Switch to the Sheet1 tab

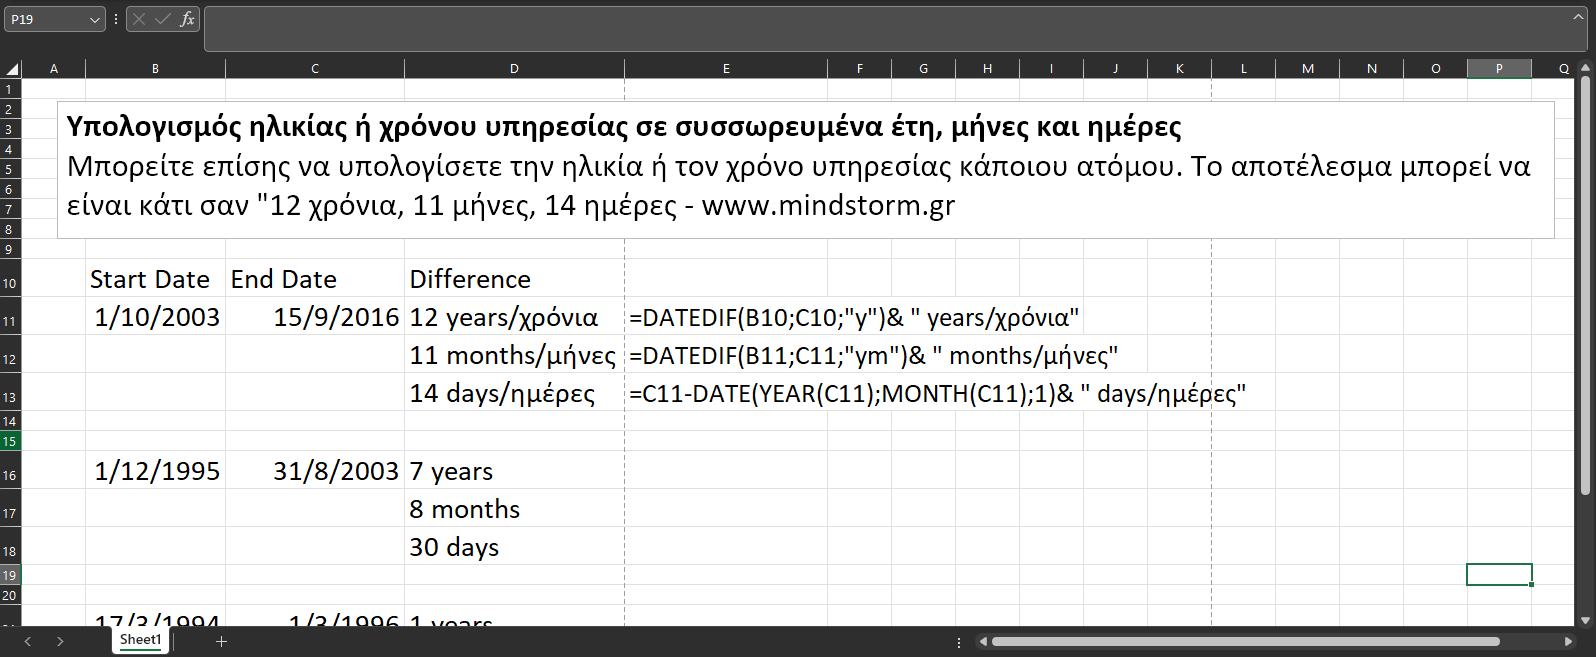pyautogui.click(x=140, y=640)
